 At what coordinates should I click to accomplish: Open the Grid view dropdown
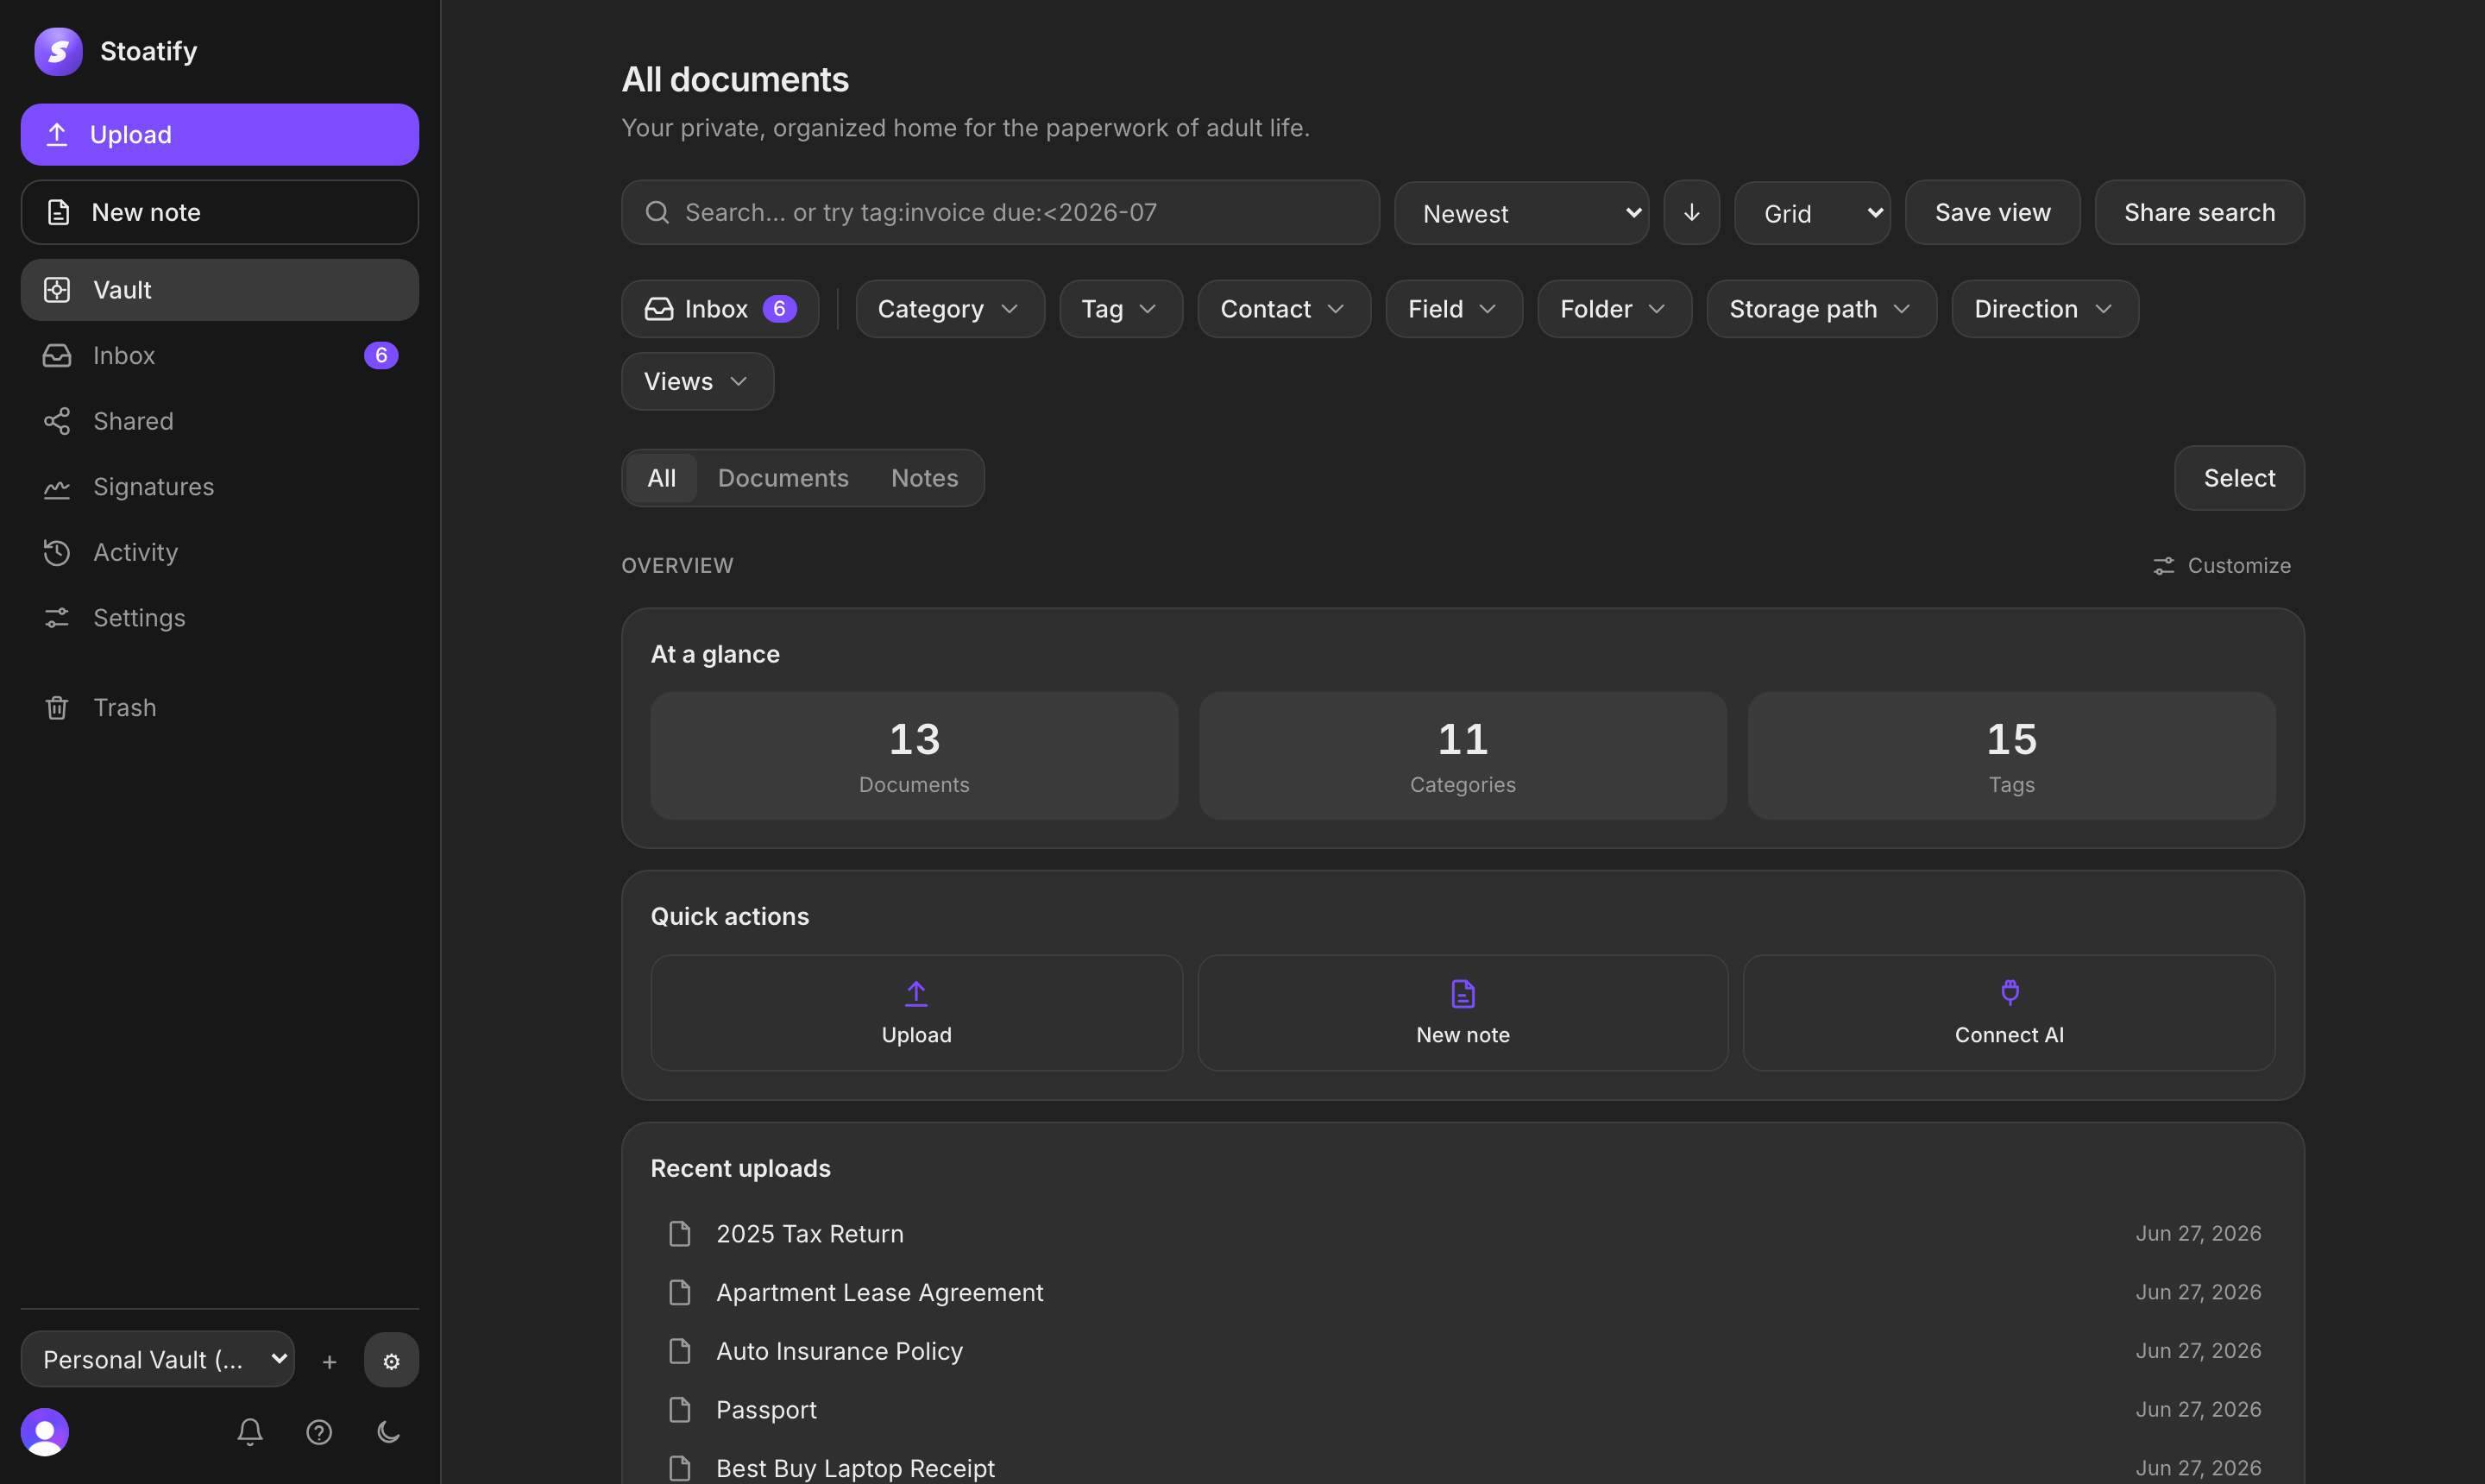(x=1812, y=213)
